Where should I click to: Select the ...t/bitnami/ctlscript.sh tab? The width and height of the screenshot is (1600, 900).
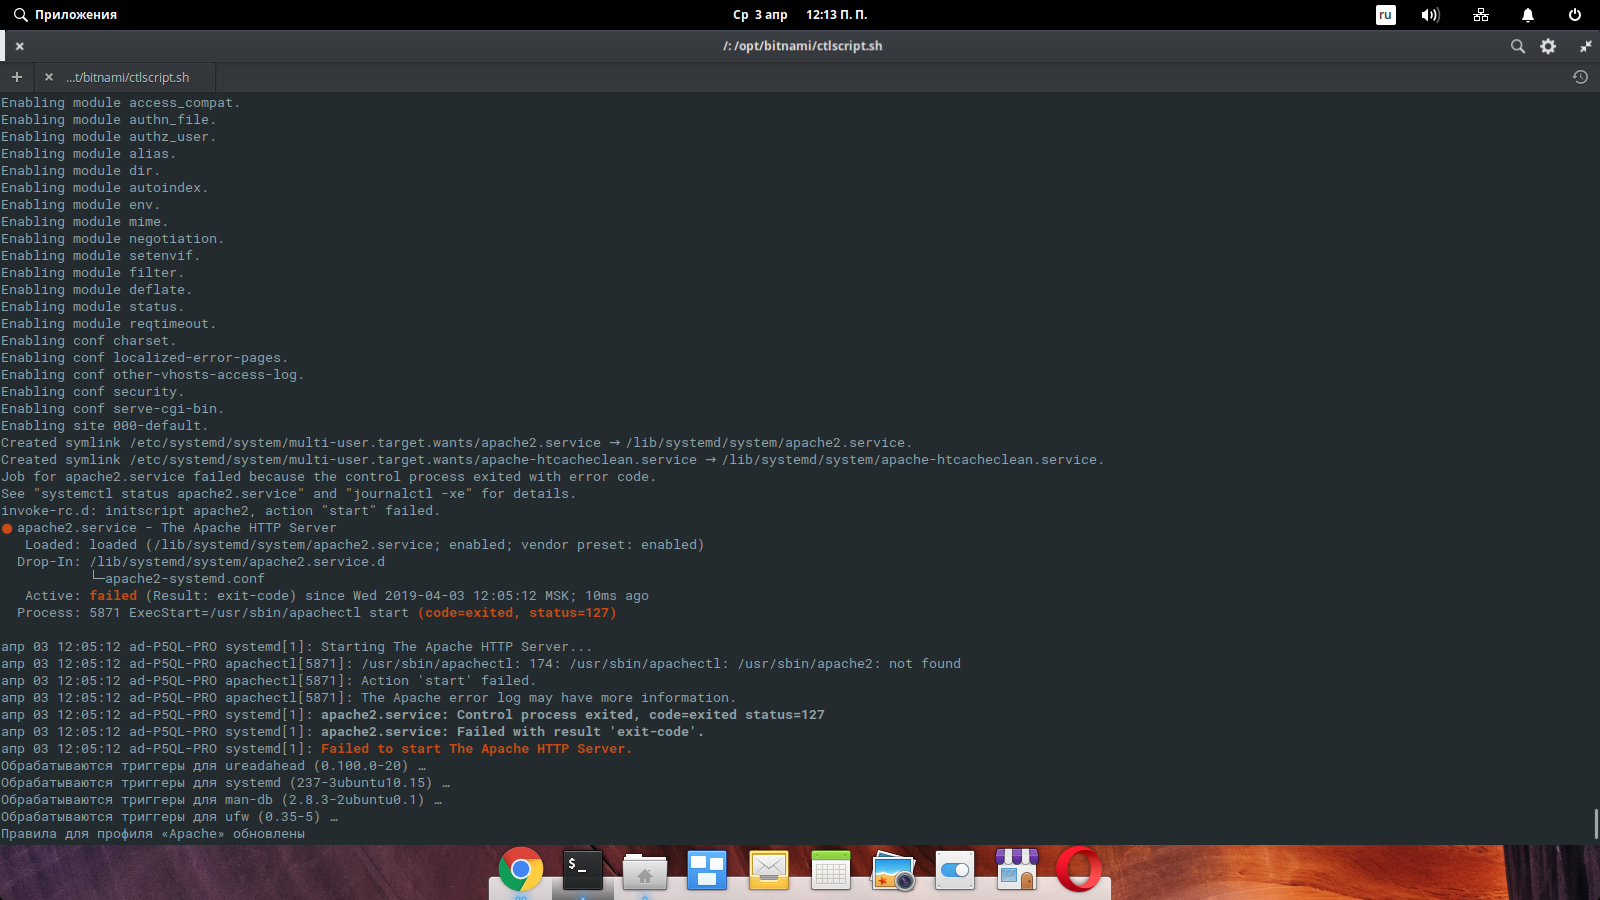127,77
